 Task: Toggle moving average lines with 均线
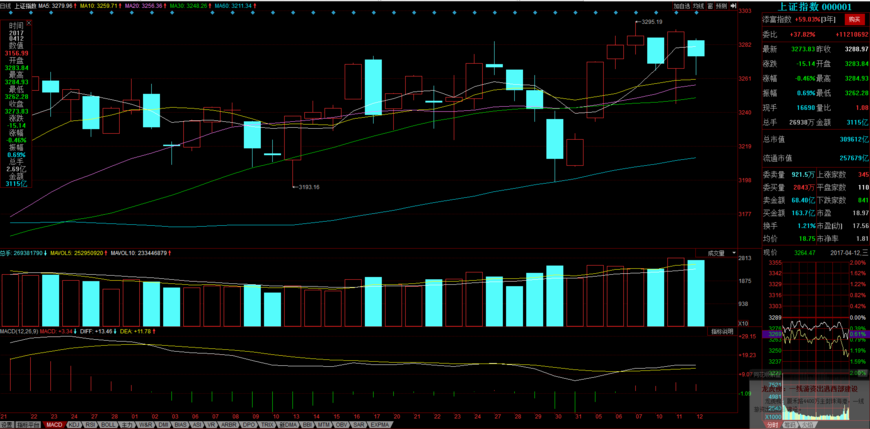698,6
